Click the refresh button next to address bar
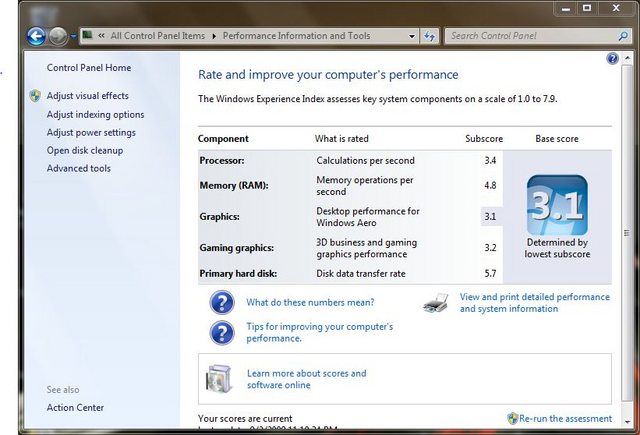The height and width of the screenshot is (435, 640). pos(429,36)
